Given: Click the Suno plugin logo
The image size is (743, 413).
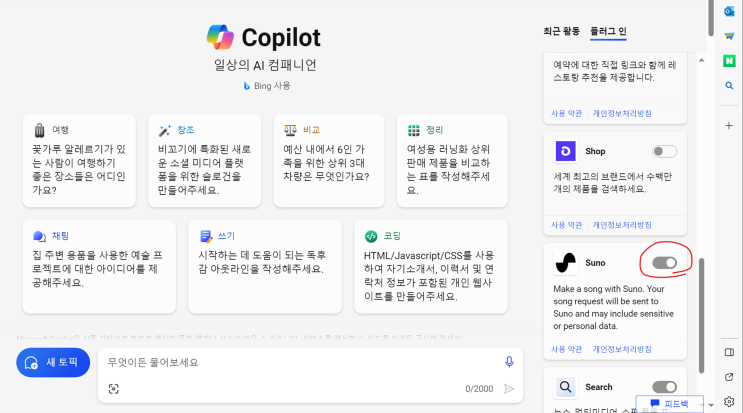Looking at the screenshot, I should point(566,263).
